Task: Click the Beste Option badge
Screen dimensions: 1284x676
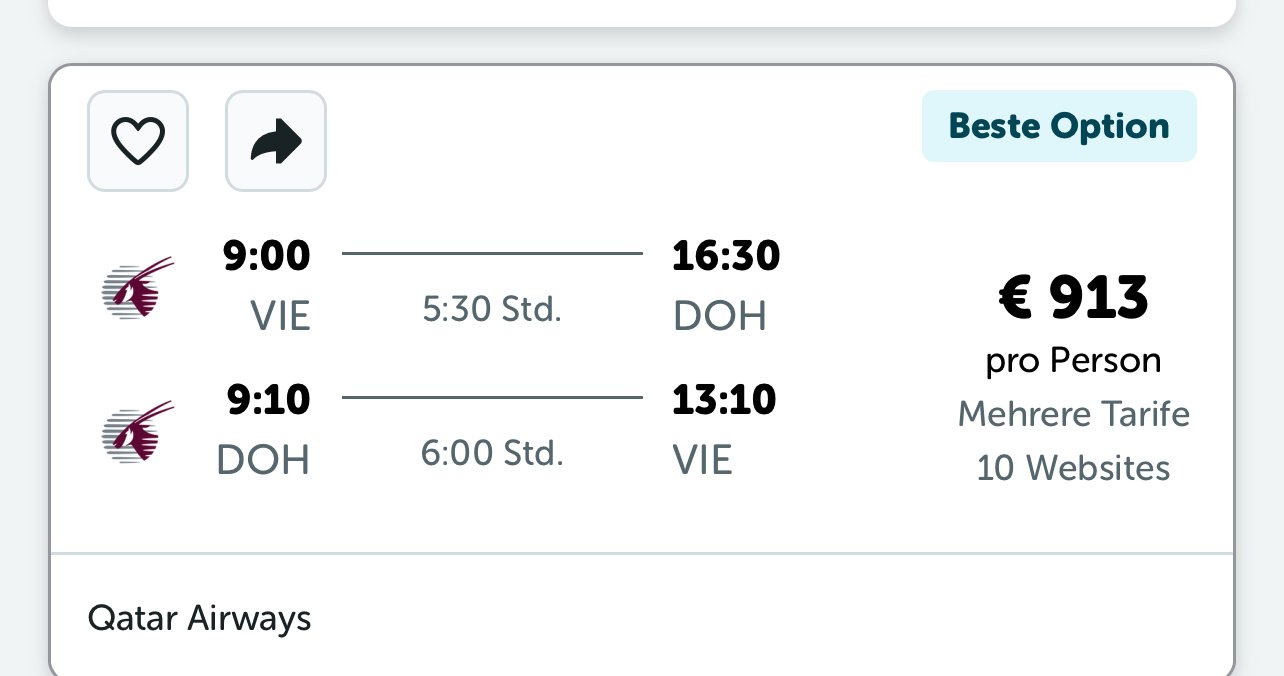Action: [1059, 126]
